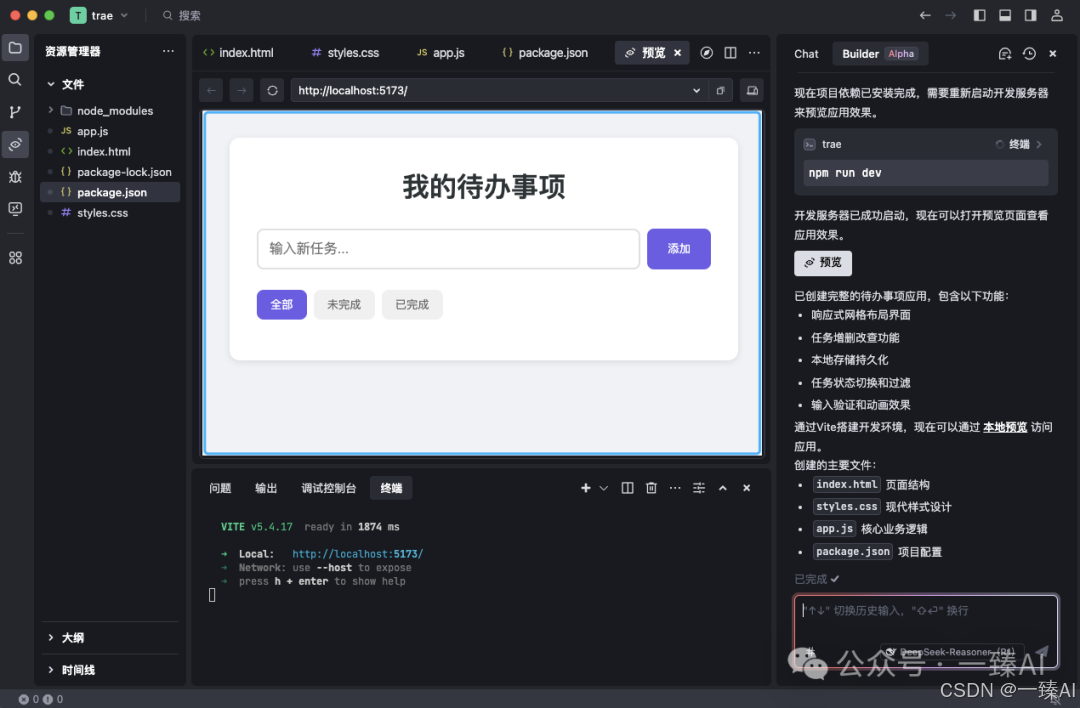Screen dimensions: 1080x708
Task: Open the Extensions grid icon in sidebar
Action: tap(15, 258)
